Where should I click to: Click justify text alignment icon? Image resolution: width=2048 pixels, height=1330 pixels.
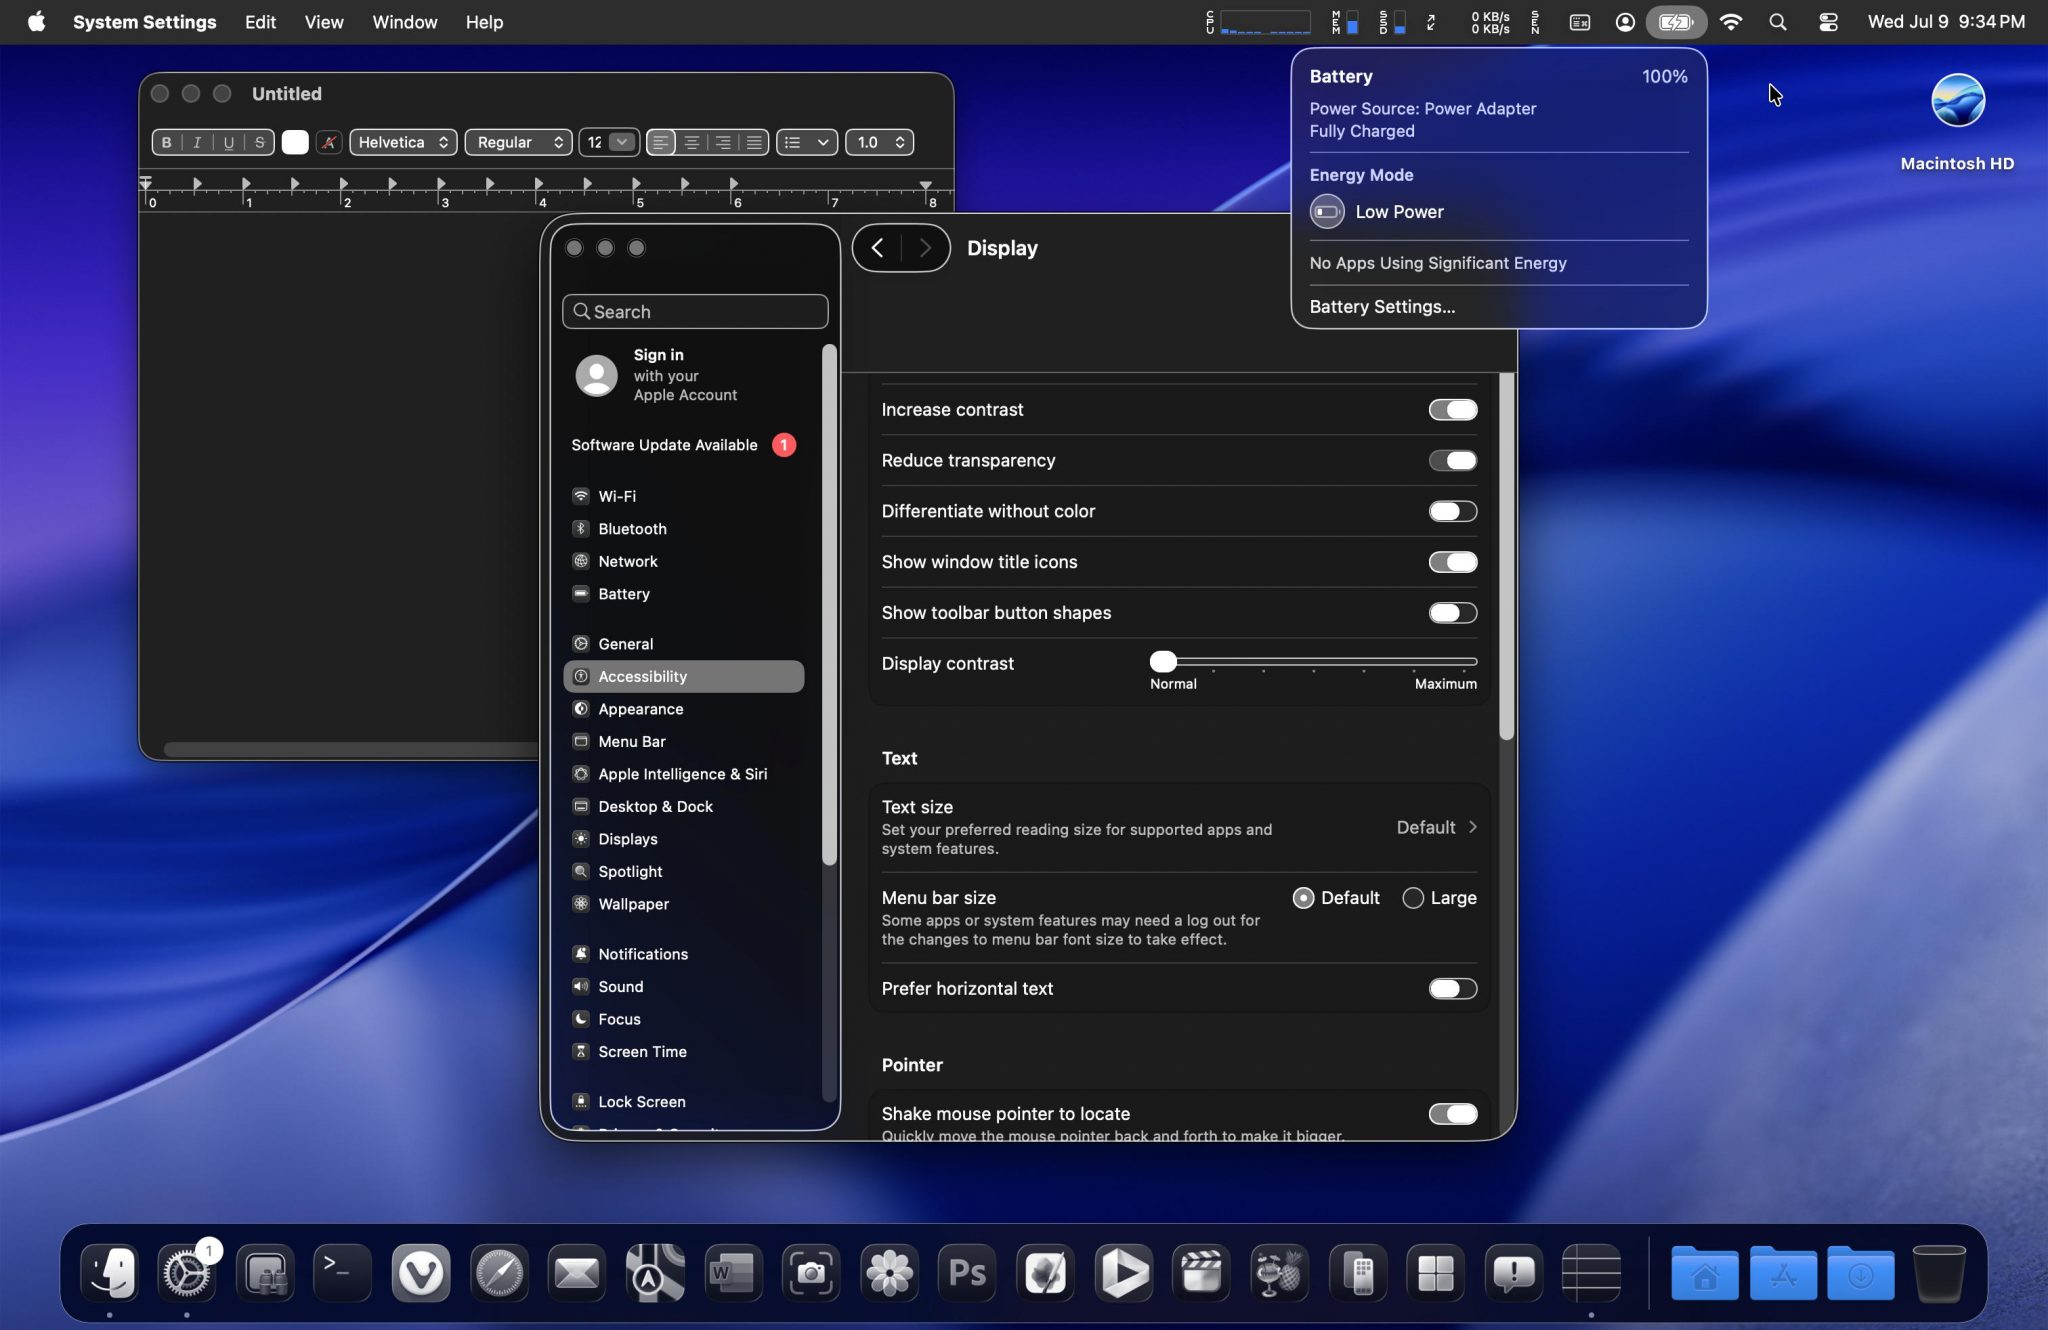pos(754,142)
